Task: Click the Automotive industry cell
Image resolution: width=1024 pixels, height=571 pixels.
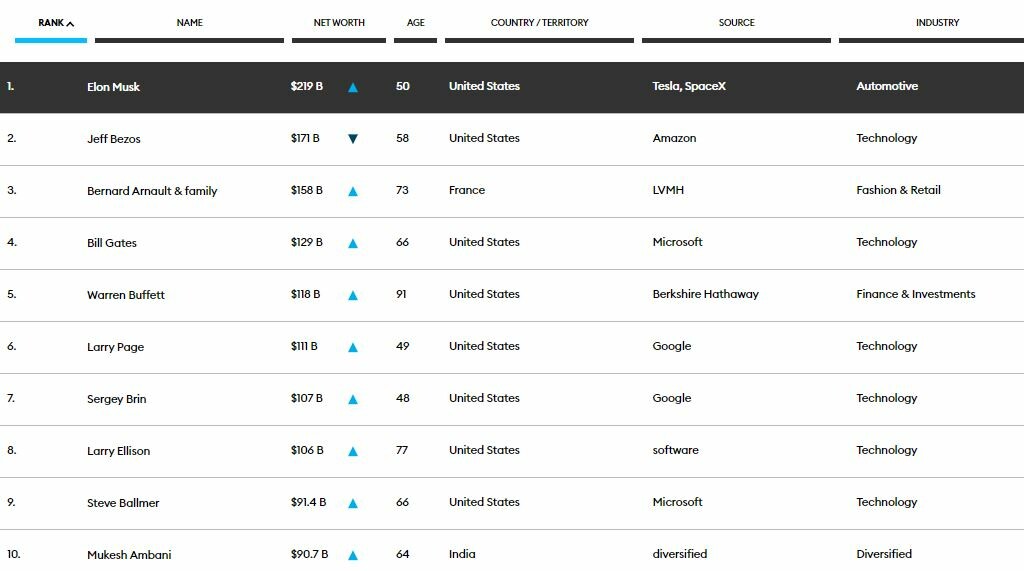Action: [x=887, y=86]
